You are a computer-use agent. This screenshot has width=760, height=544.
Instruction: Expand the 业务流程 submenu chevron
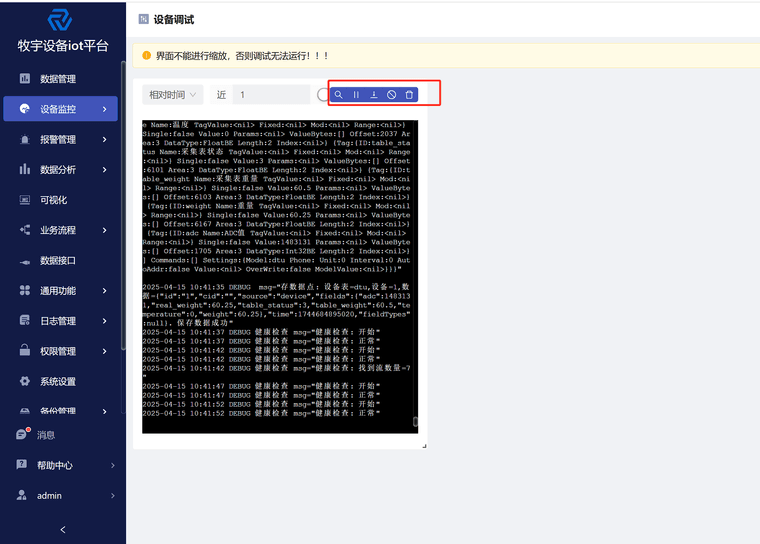pos(104,230)
